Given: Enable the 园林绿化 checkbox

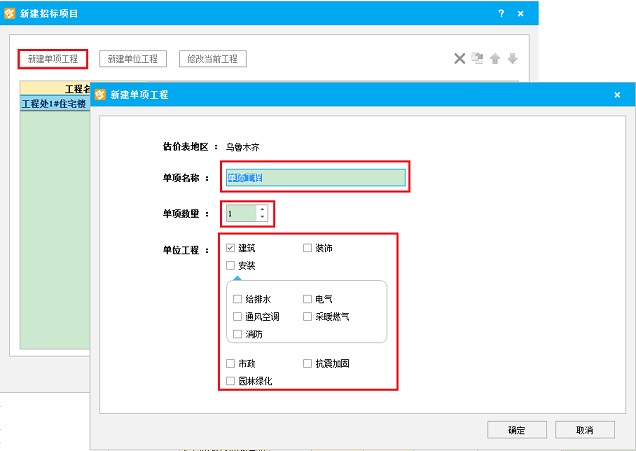Looking at the screenshot, I should [x=231, y=381].
